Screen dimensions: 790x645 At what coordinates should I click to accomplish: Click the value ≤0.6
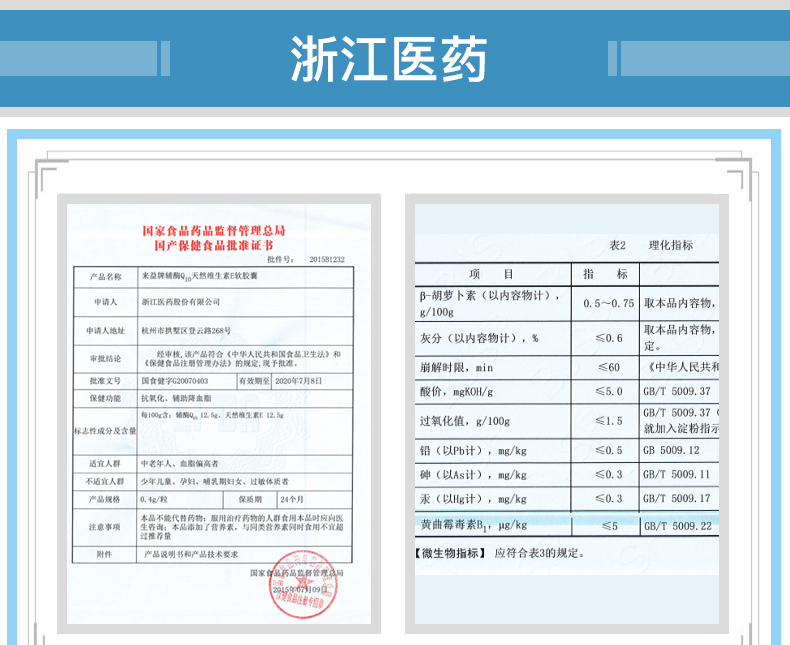[x=609, y=338]
